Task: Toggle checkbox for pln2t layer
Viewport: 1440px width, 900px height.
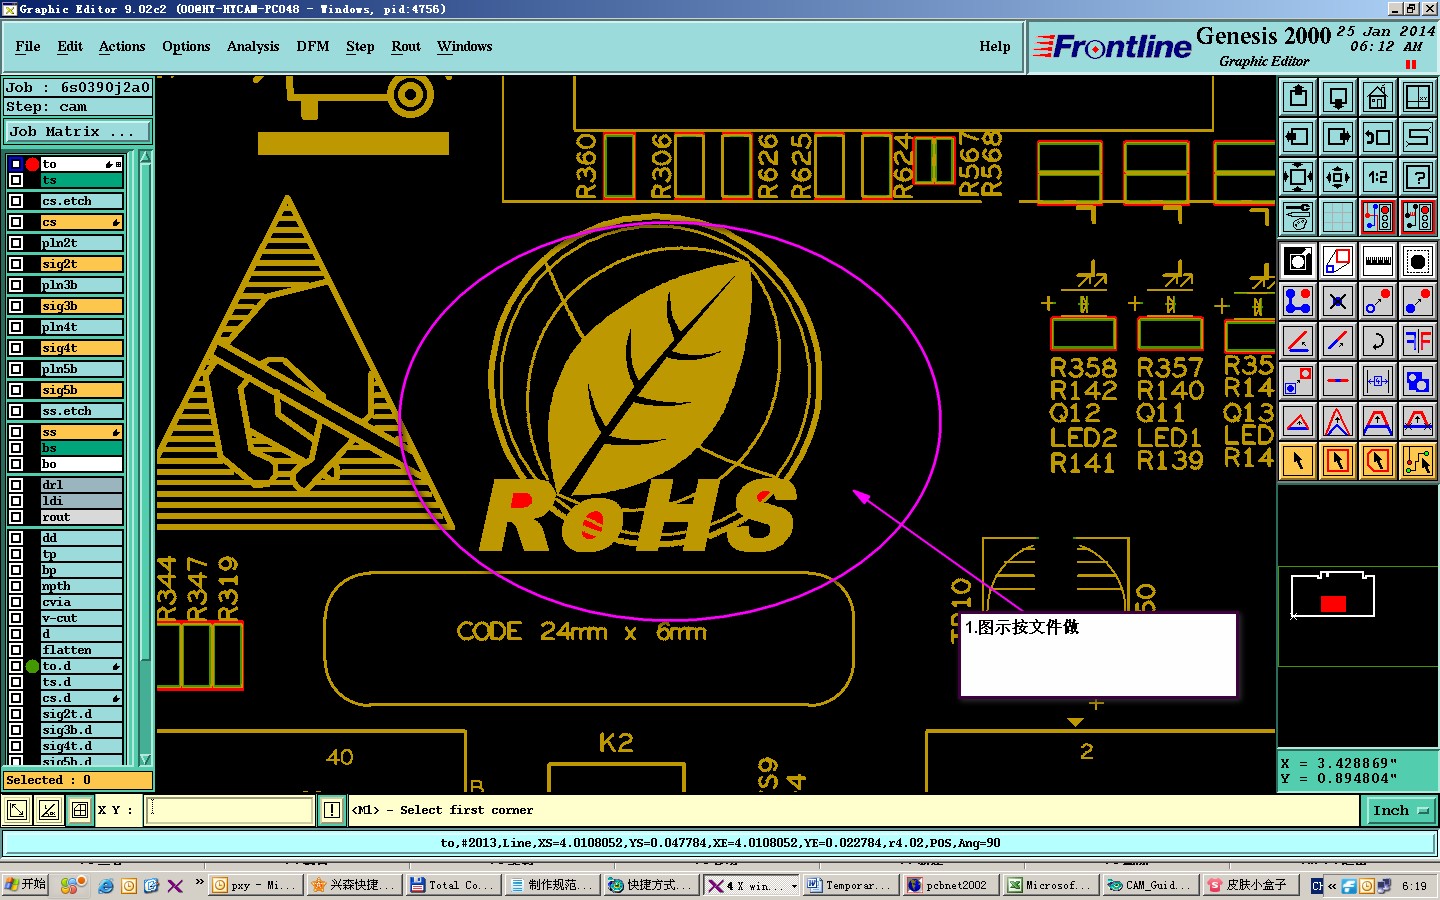Action: pyautogui.click(x=16, y=243)
